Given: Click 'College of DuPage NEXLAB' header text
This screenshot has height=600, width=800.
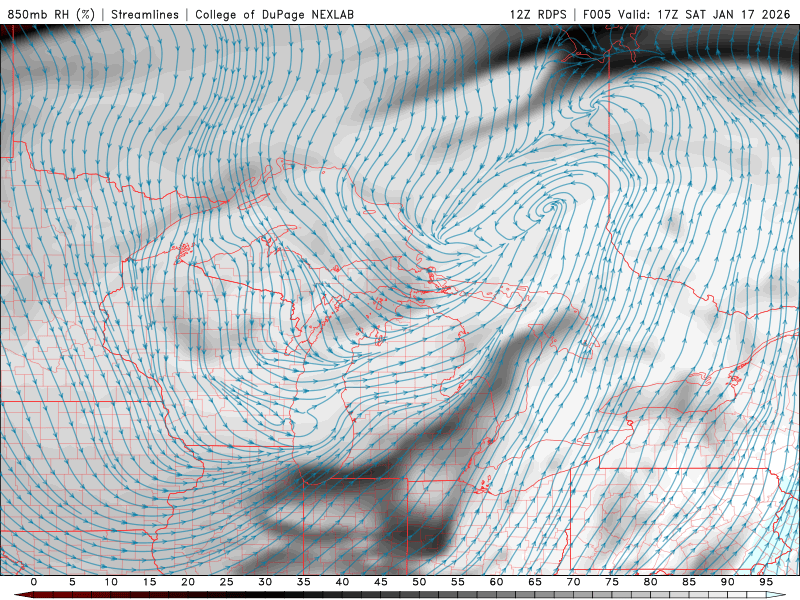Looking at the screenshot, I should tap(274, 14).
